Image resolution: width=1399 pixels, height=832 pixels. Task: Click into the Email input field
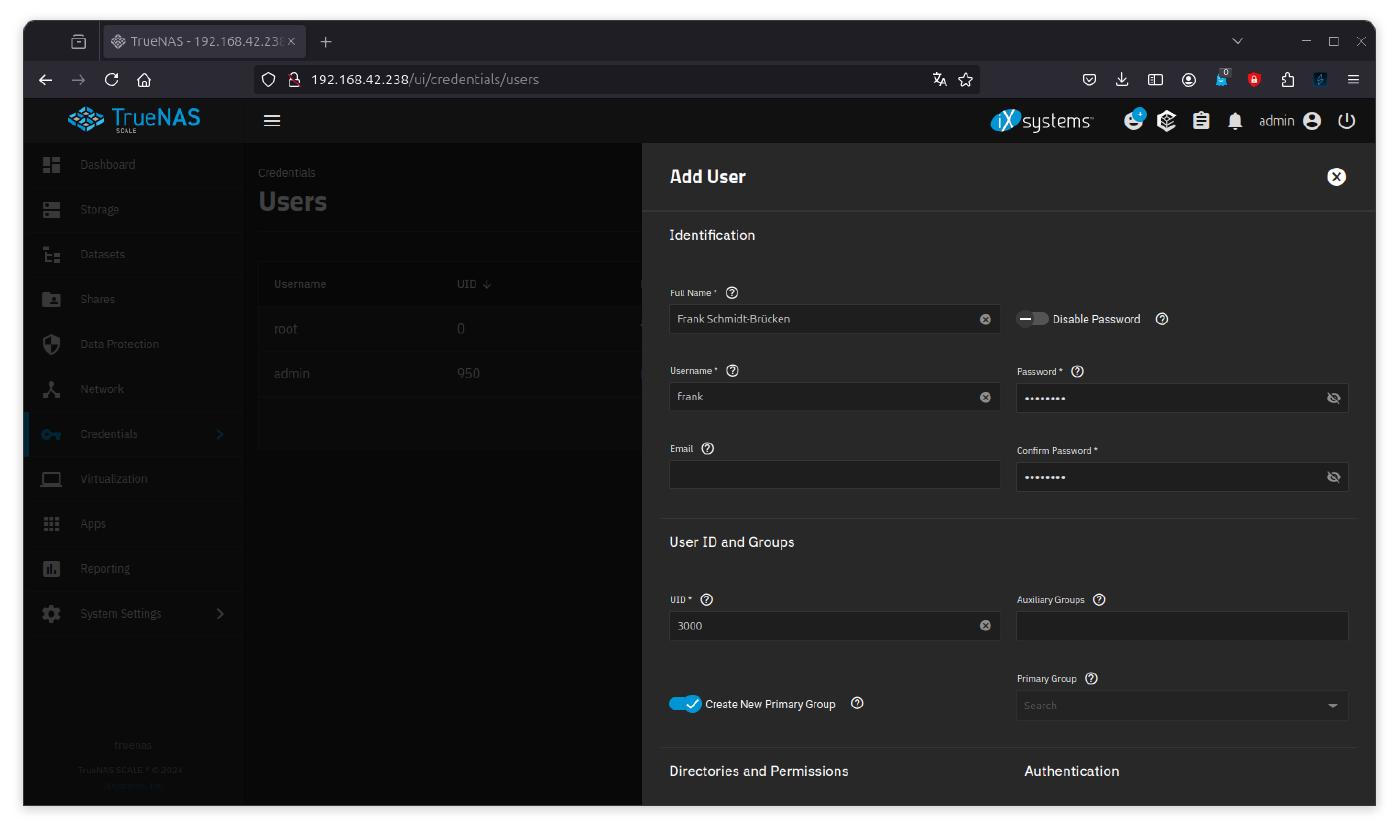pos(834,475)
